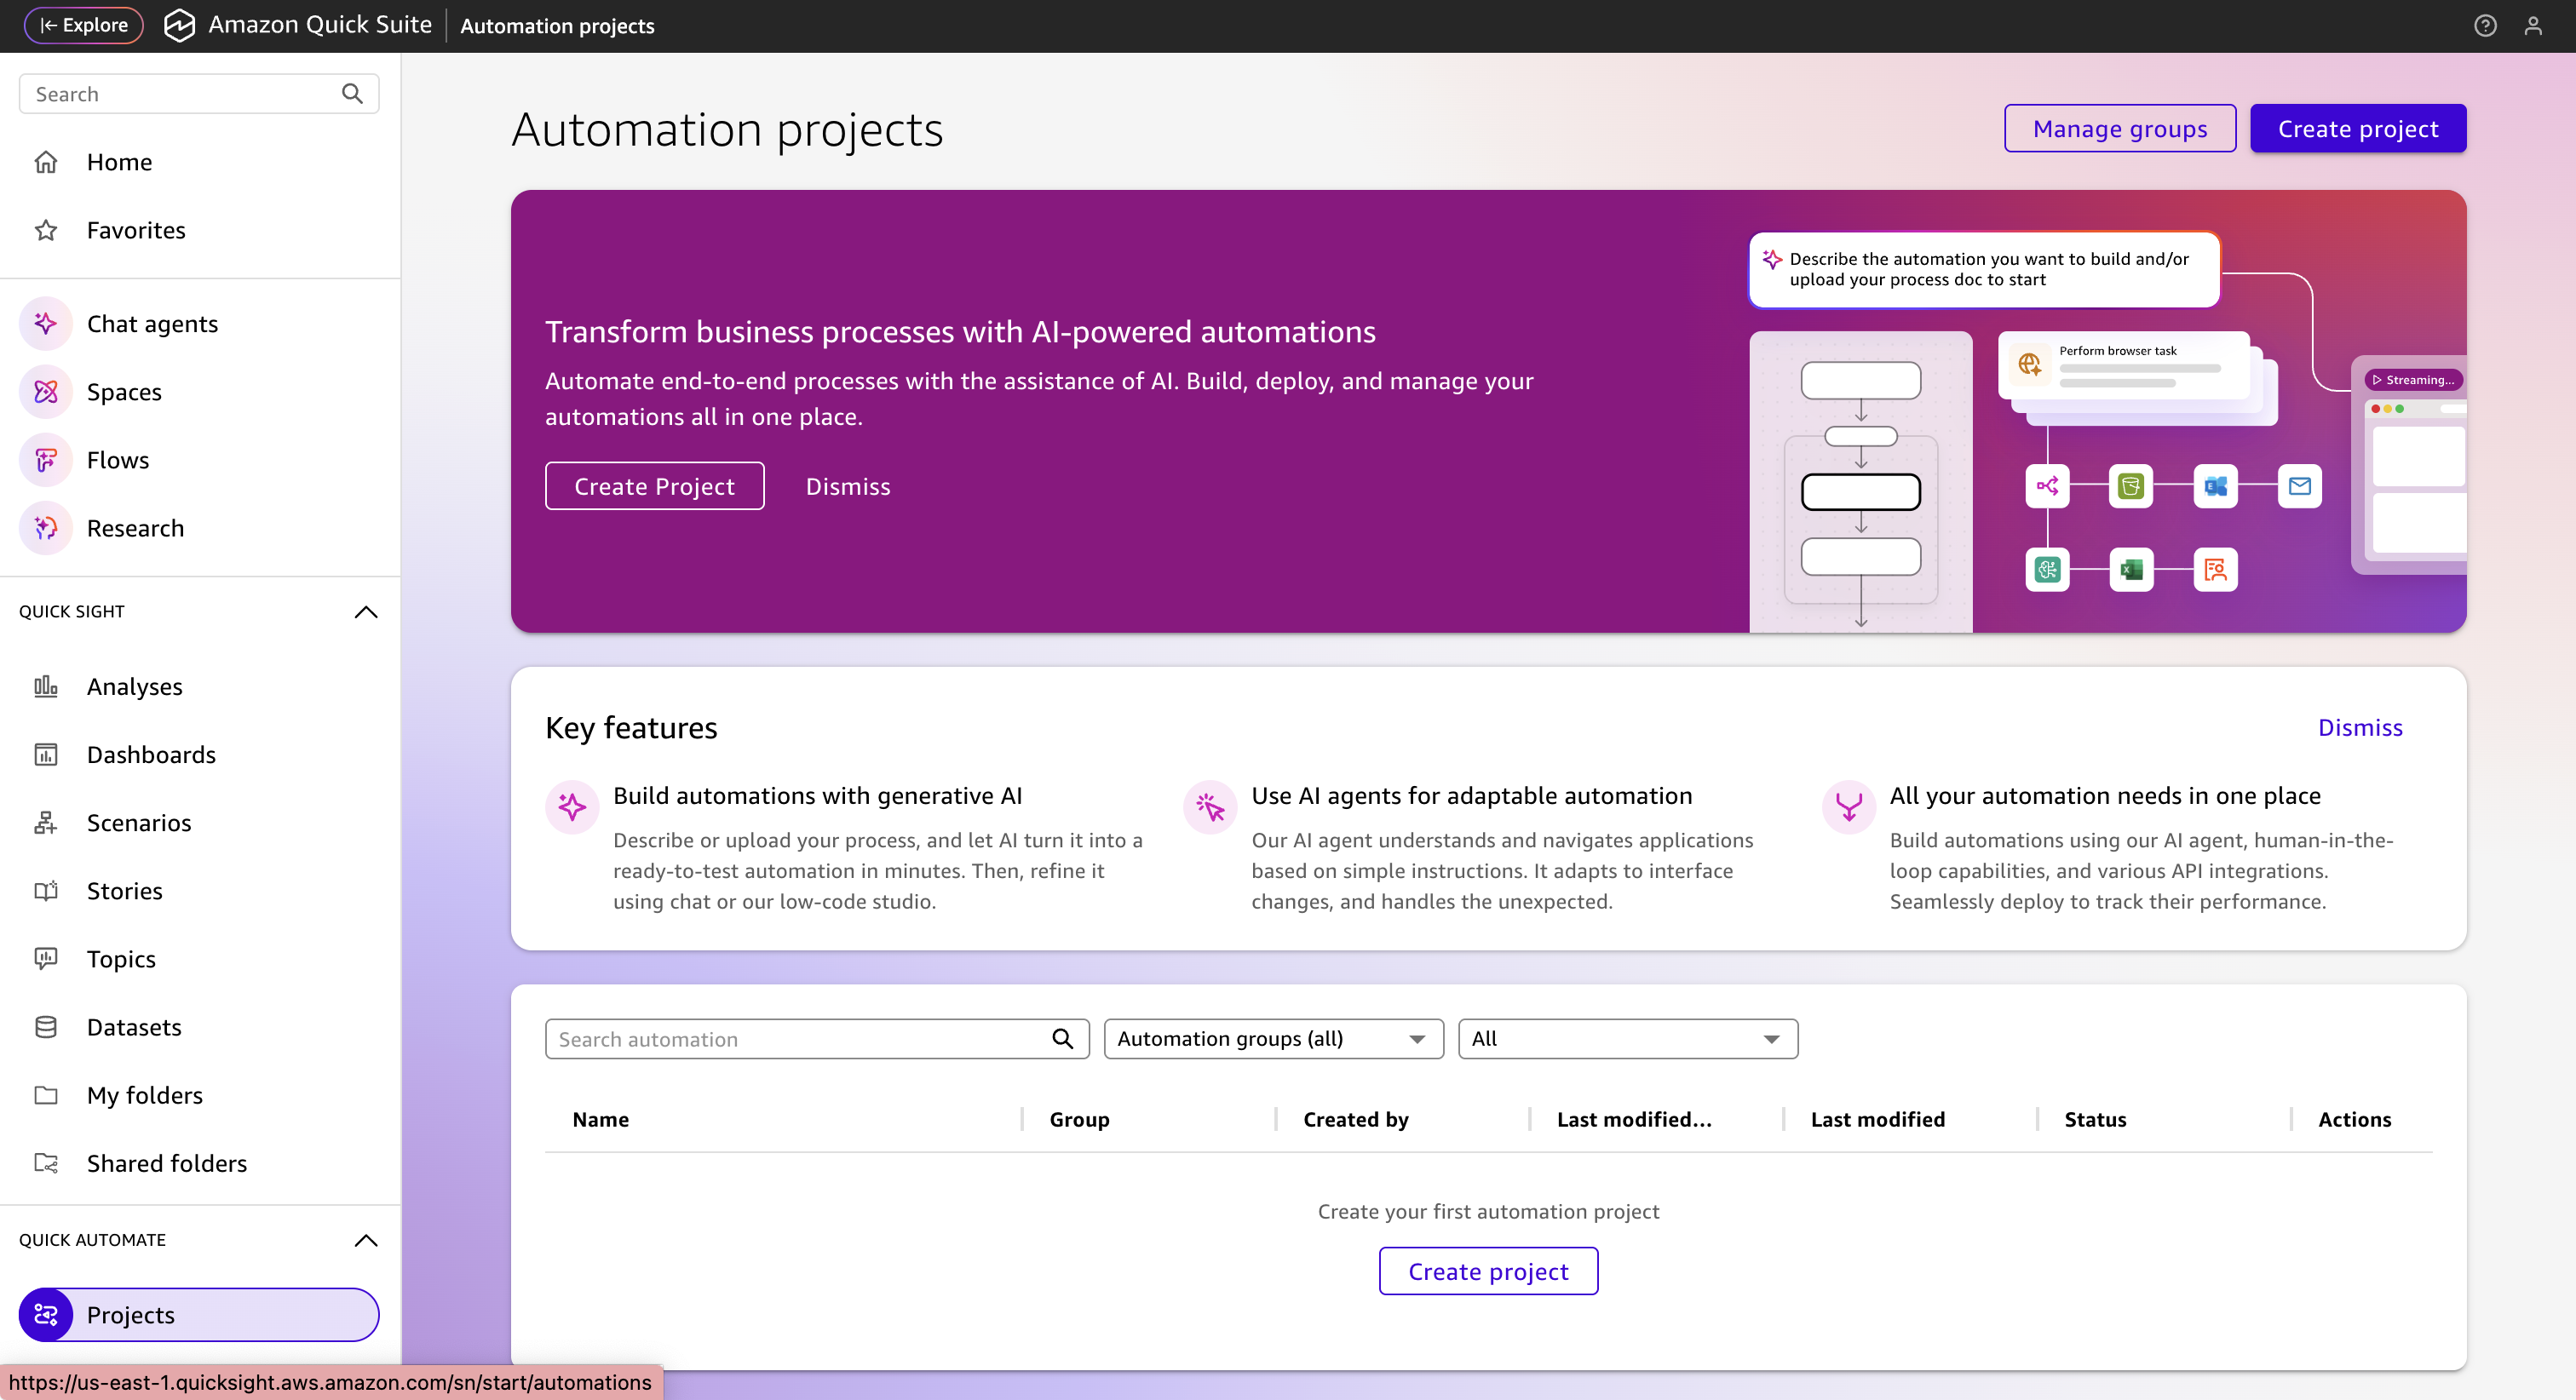Open the Automation groups (all) dropdown
Viewport: 2576px width, 1400px height.
click(1272, 1038)
